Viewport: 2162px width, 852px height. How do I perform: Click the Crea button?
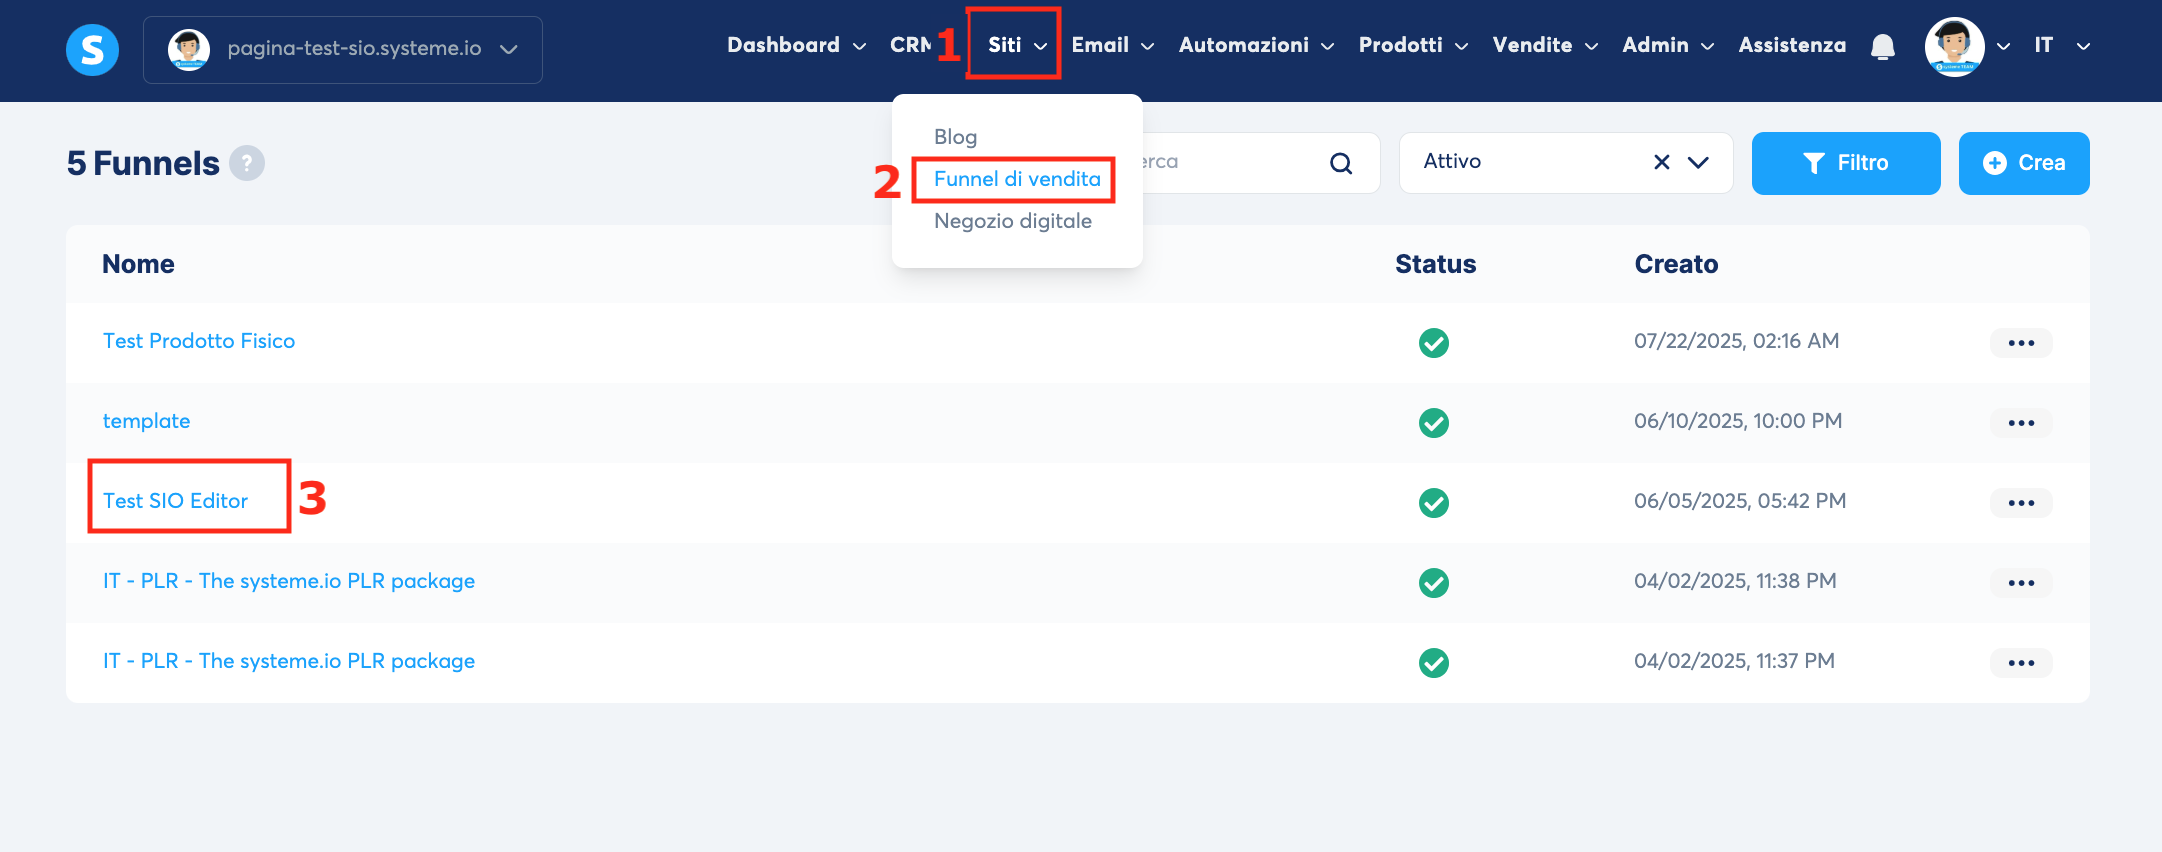(x=2024, y=163)
